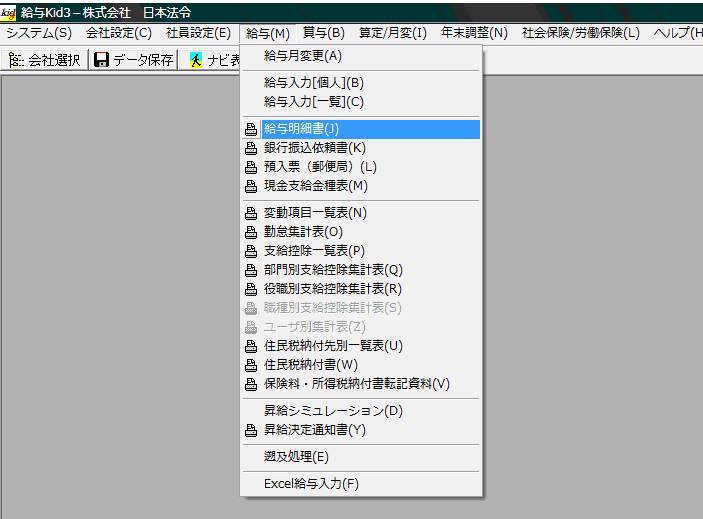Click printer icon beside 昇給決定通知書(Y)
Viewport: 703px width, 519px height.
[251, 430]
